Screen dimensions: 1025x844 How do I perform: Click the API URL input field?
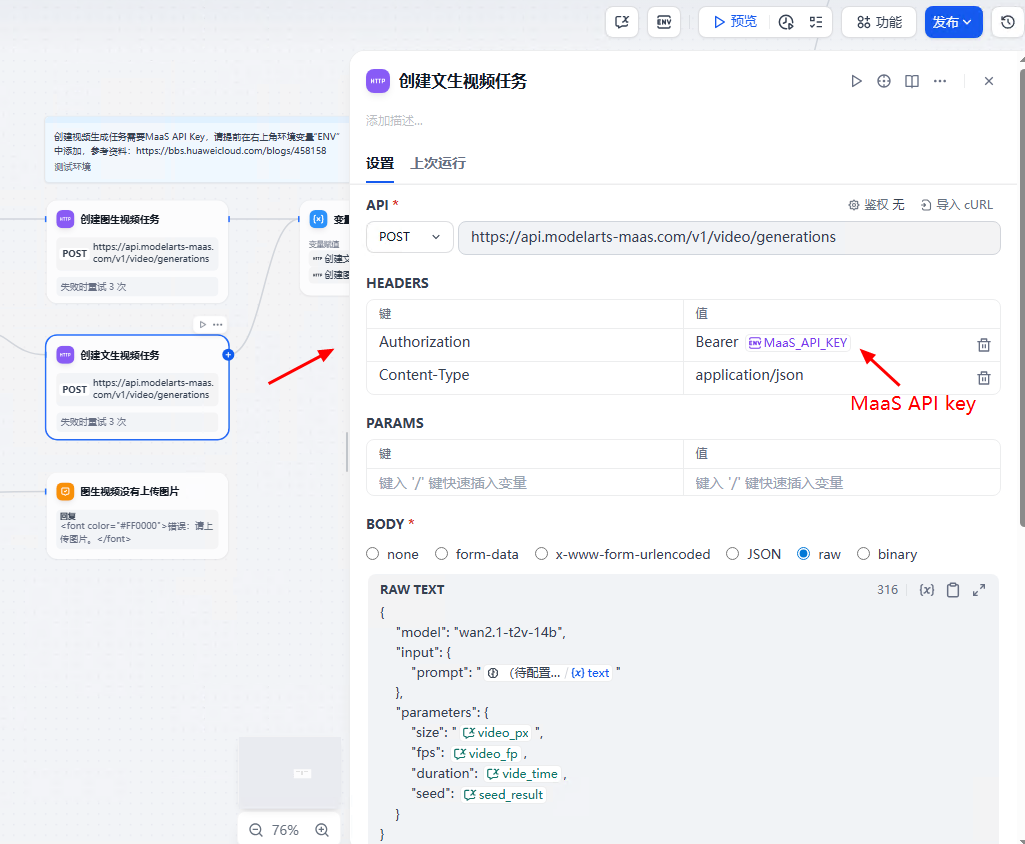(729, 237)
